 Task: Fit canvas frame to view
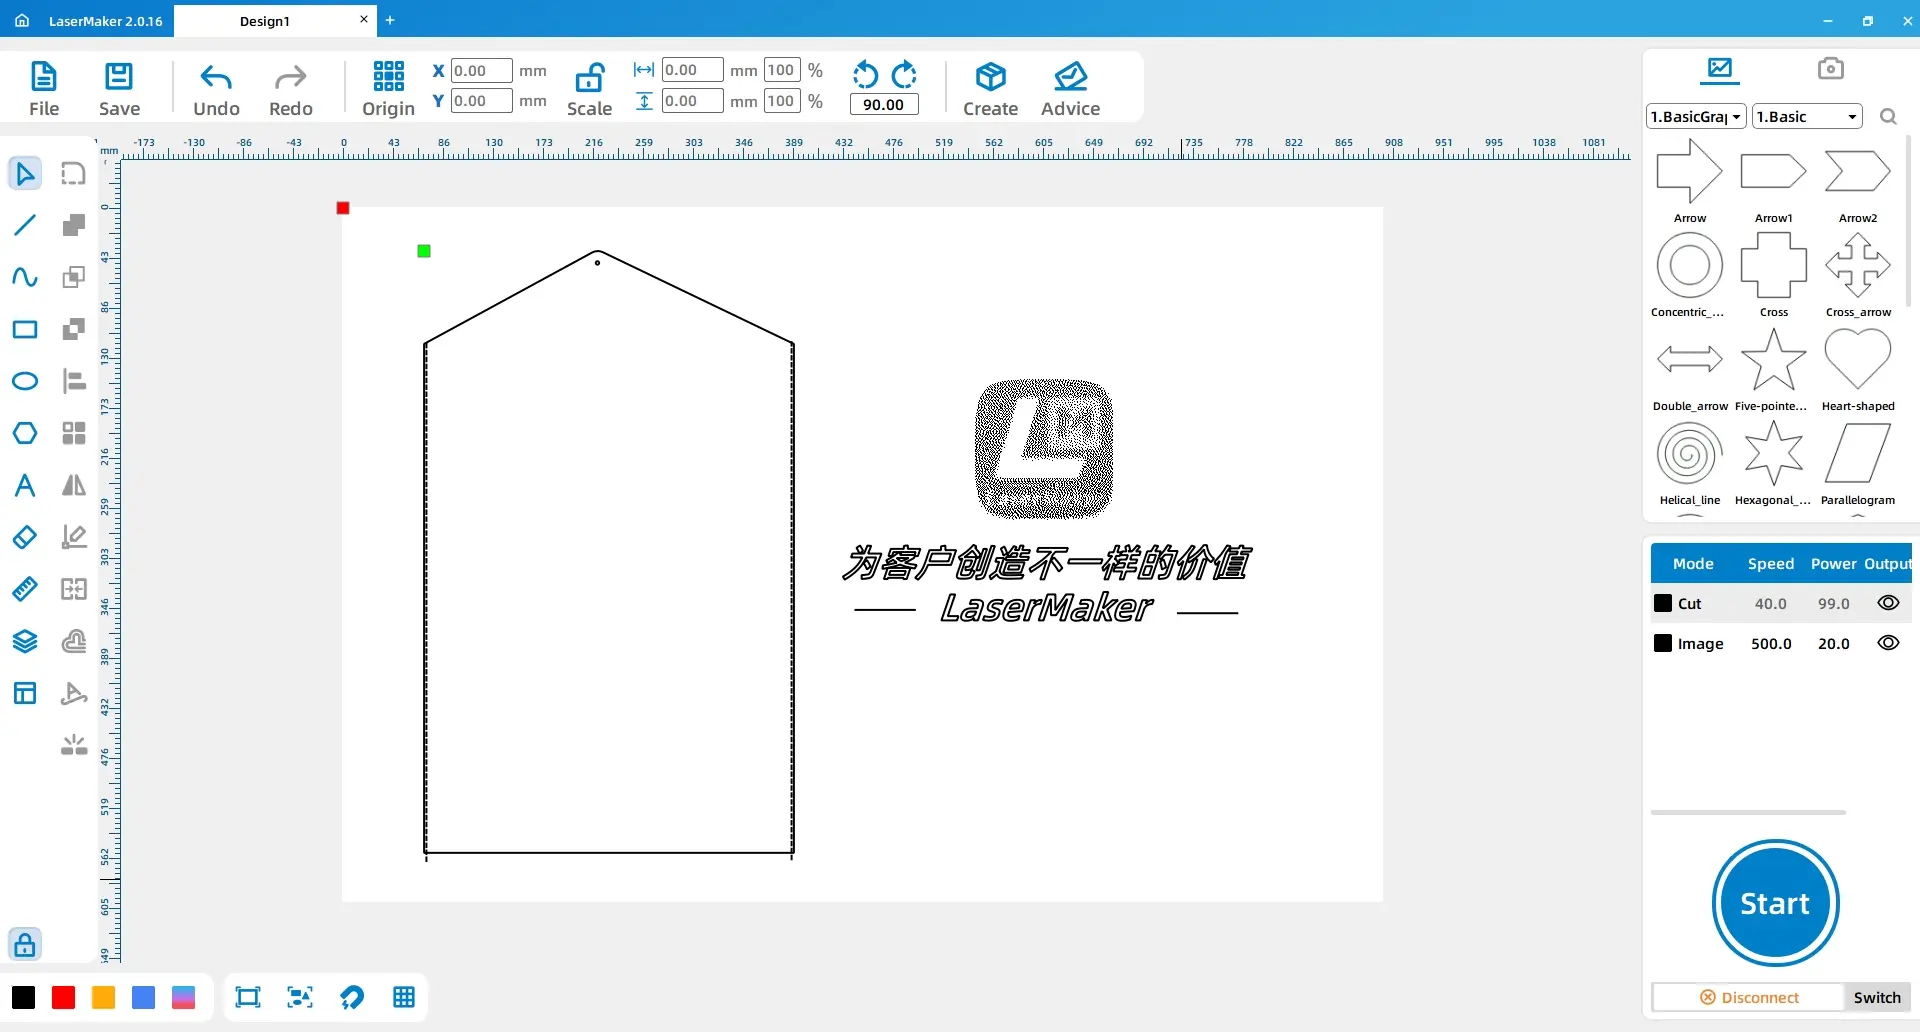coord(248,997)
